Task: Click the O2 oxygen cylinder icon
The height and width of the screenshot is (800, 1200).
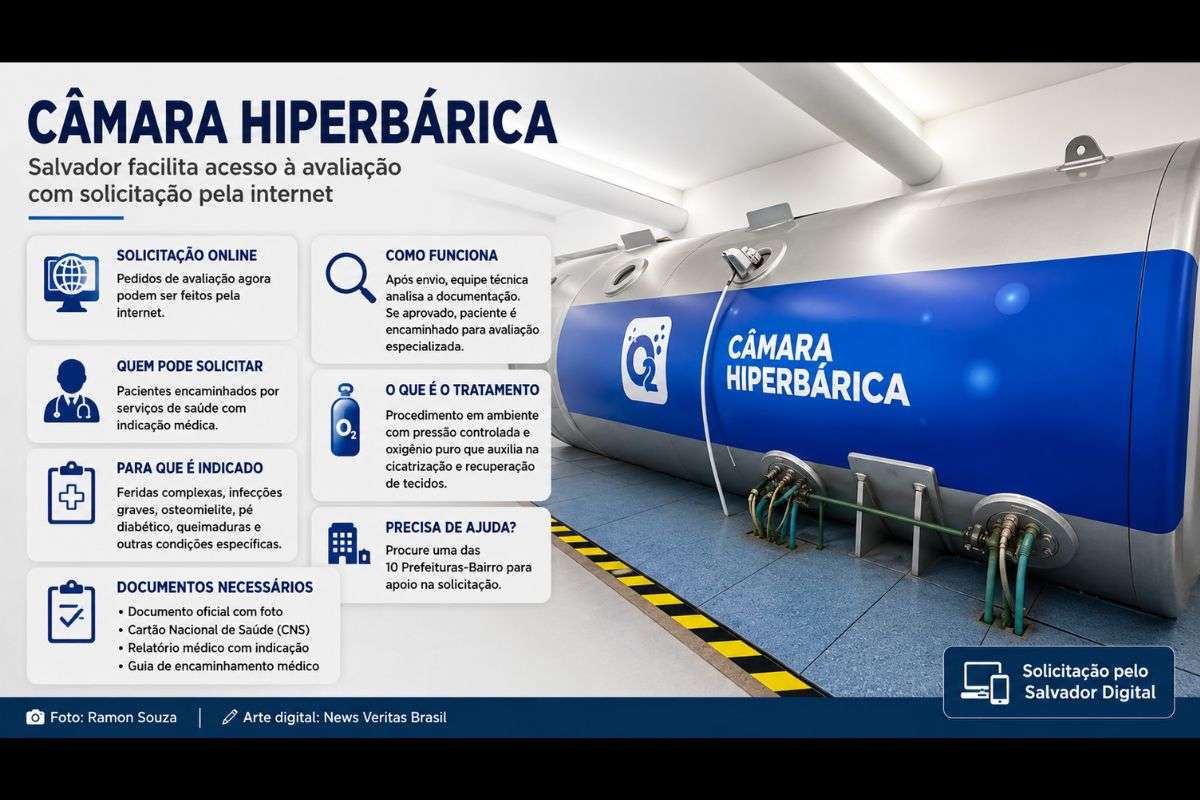Action: pyautogui.click(x=346, y=419)
